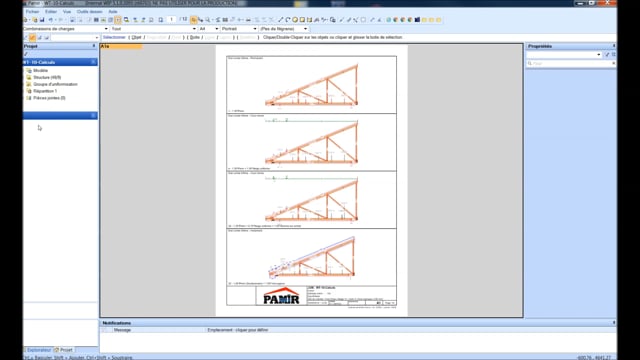Select the Répartition 1 tree item

pos(45,91)
